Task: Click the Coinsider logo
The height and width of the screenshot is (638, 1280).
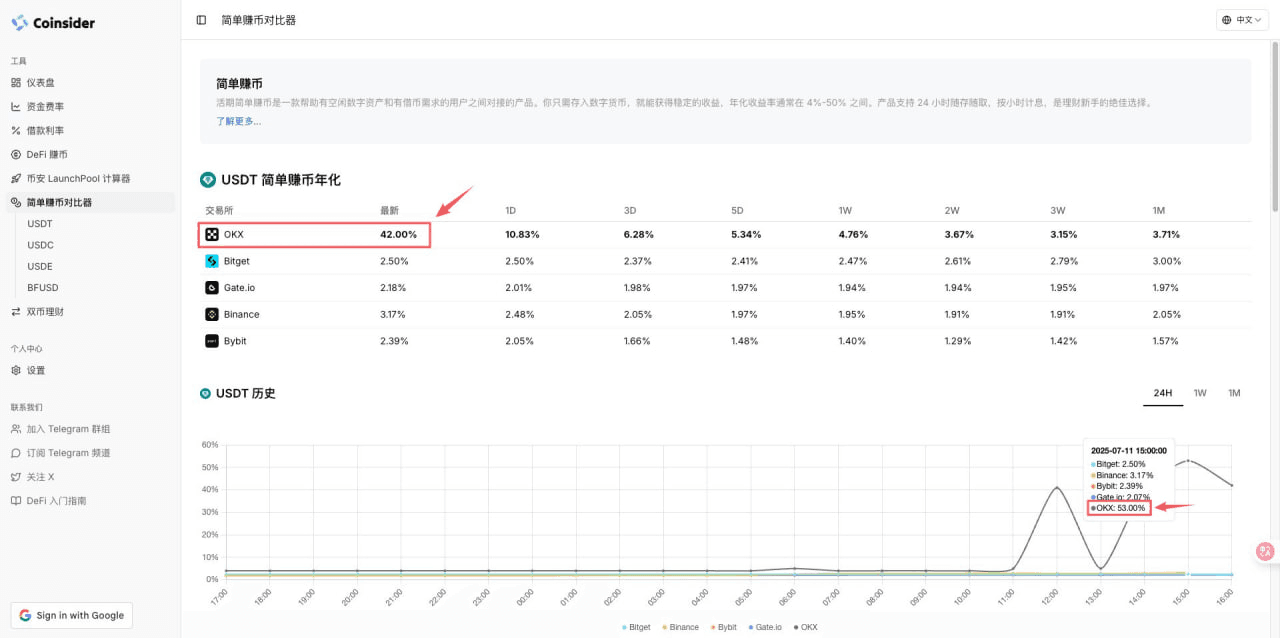Action: click(x=53, y=22)
